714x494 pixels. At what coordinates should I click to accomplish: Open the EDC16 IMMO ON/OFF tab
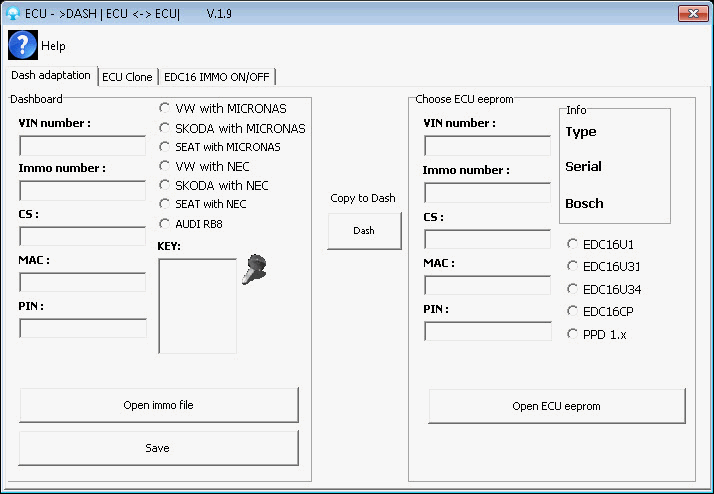(x=217, y=76)
